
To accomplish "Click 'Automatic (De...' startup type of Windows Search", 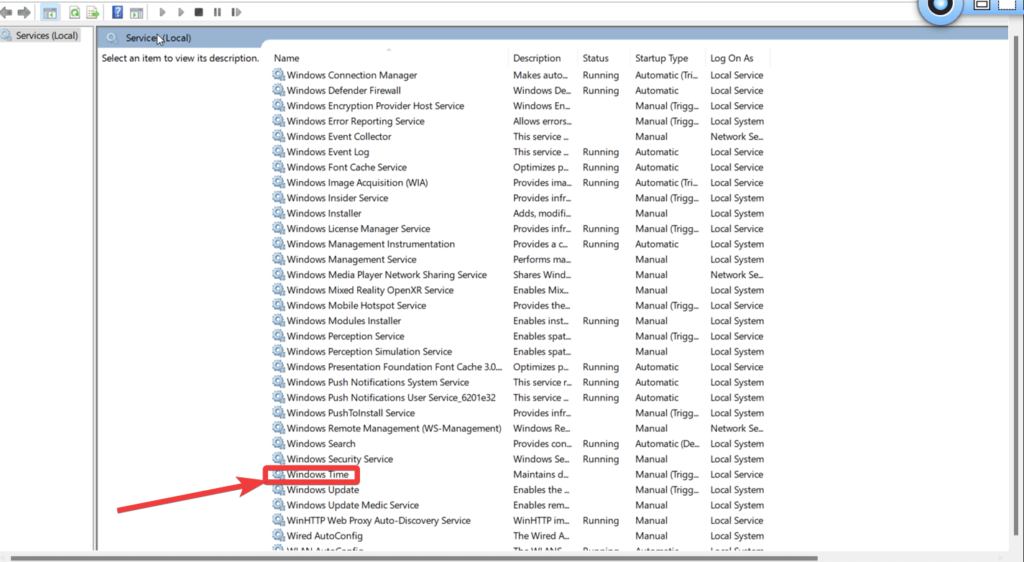I will pyautogui.click(x=667, y=443).
